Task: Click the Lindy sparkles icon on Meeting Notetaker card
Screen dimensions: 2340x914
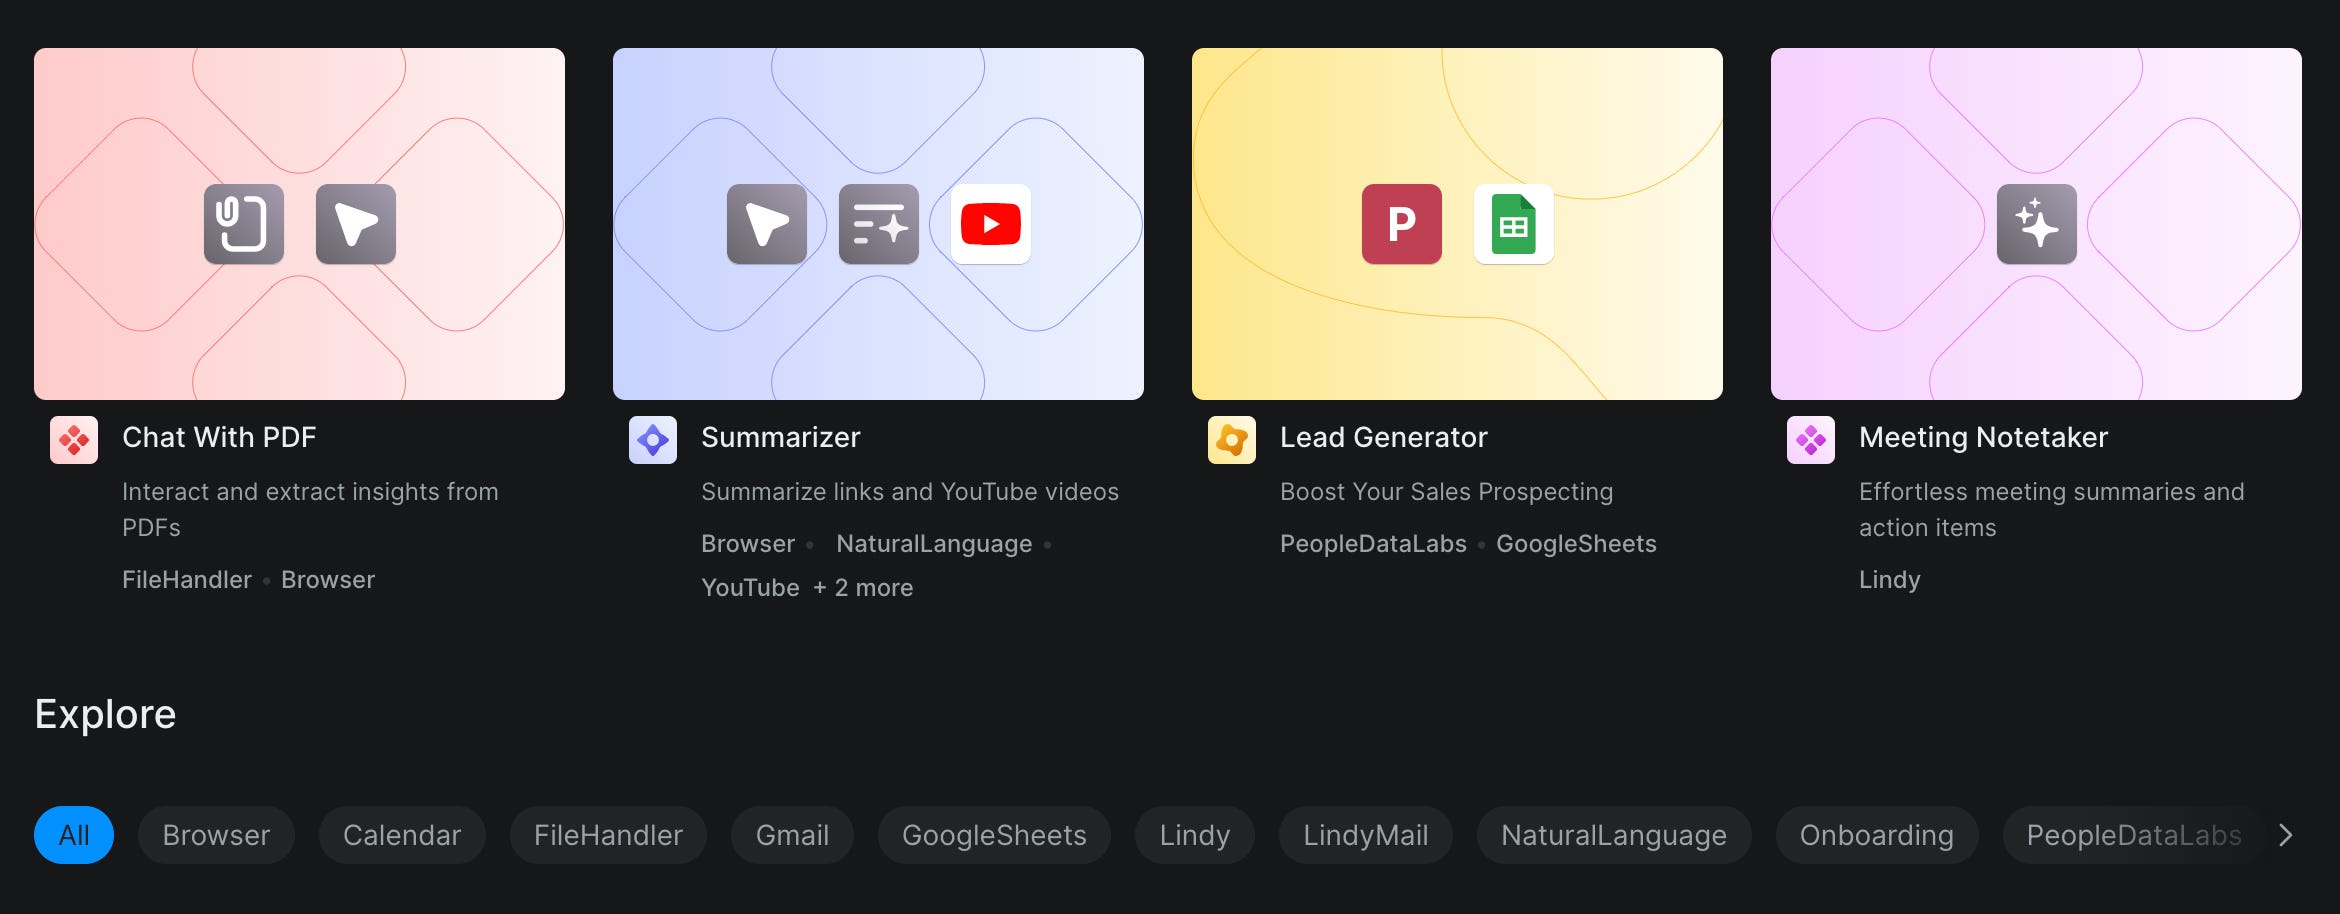Action: click(x=2037, y=224)
